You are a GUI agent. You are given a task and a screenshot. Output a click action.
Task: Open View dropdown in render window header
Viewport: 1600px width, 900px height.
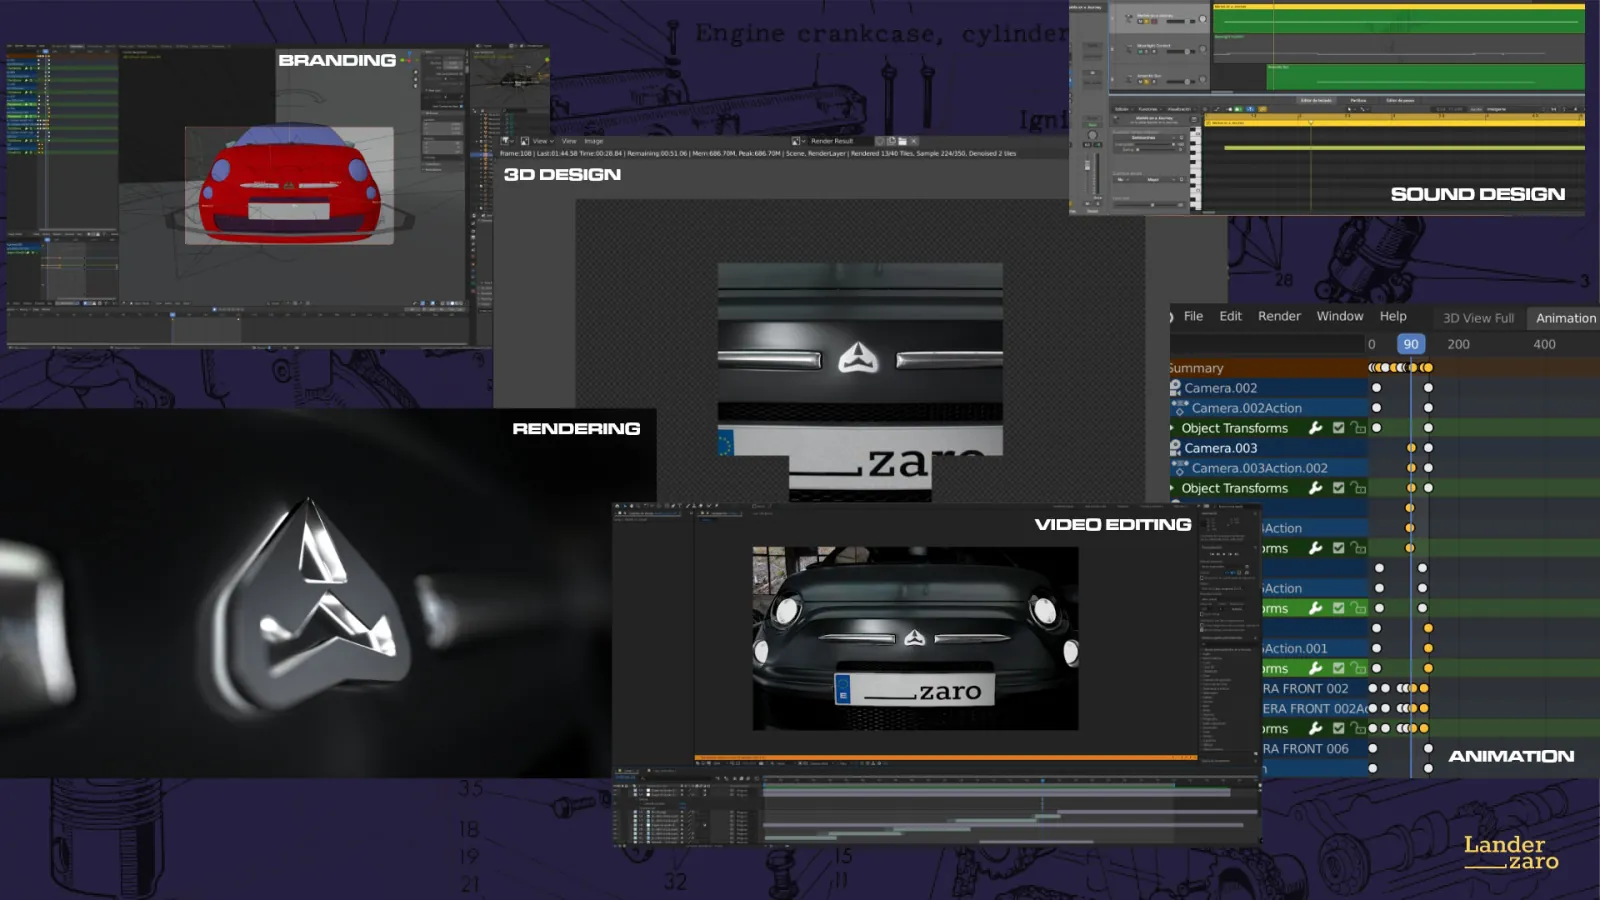tap(543, 141)
